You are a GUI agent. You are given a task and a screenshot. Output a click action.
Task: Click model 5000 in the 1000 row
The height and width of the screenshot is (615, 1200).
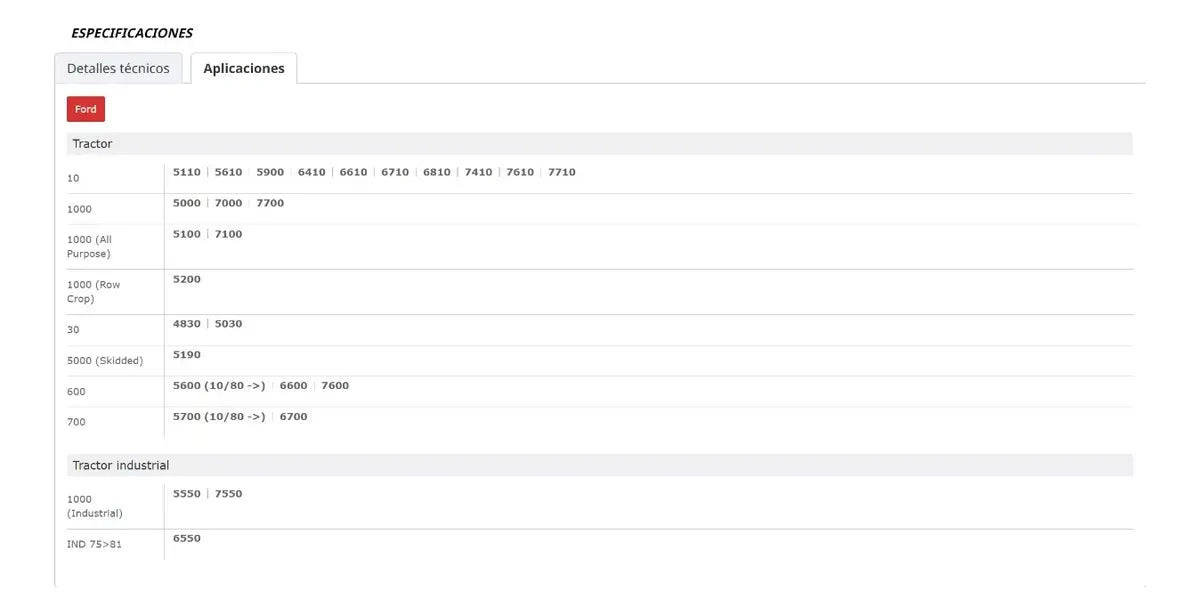click(187, 203)
